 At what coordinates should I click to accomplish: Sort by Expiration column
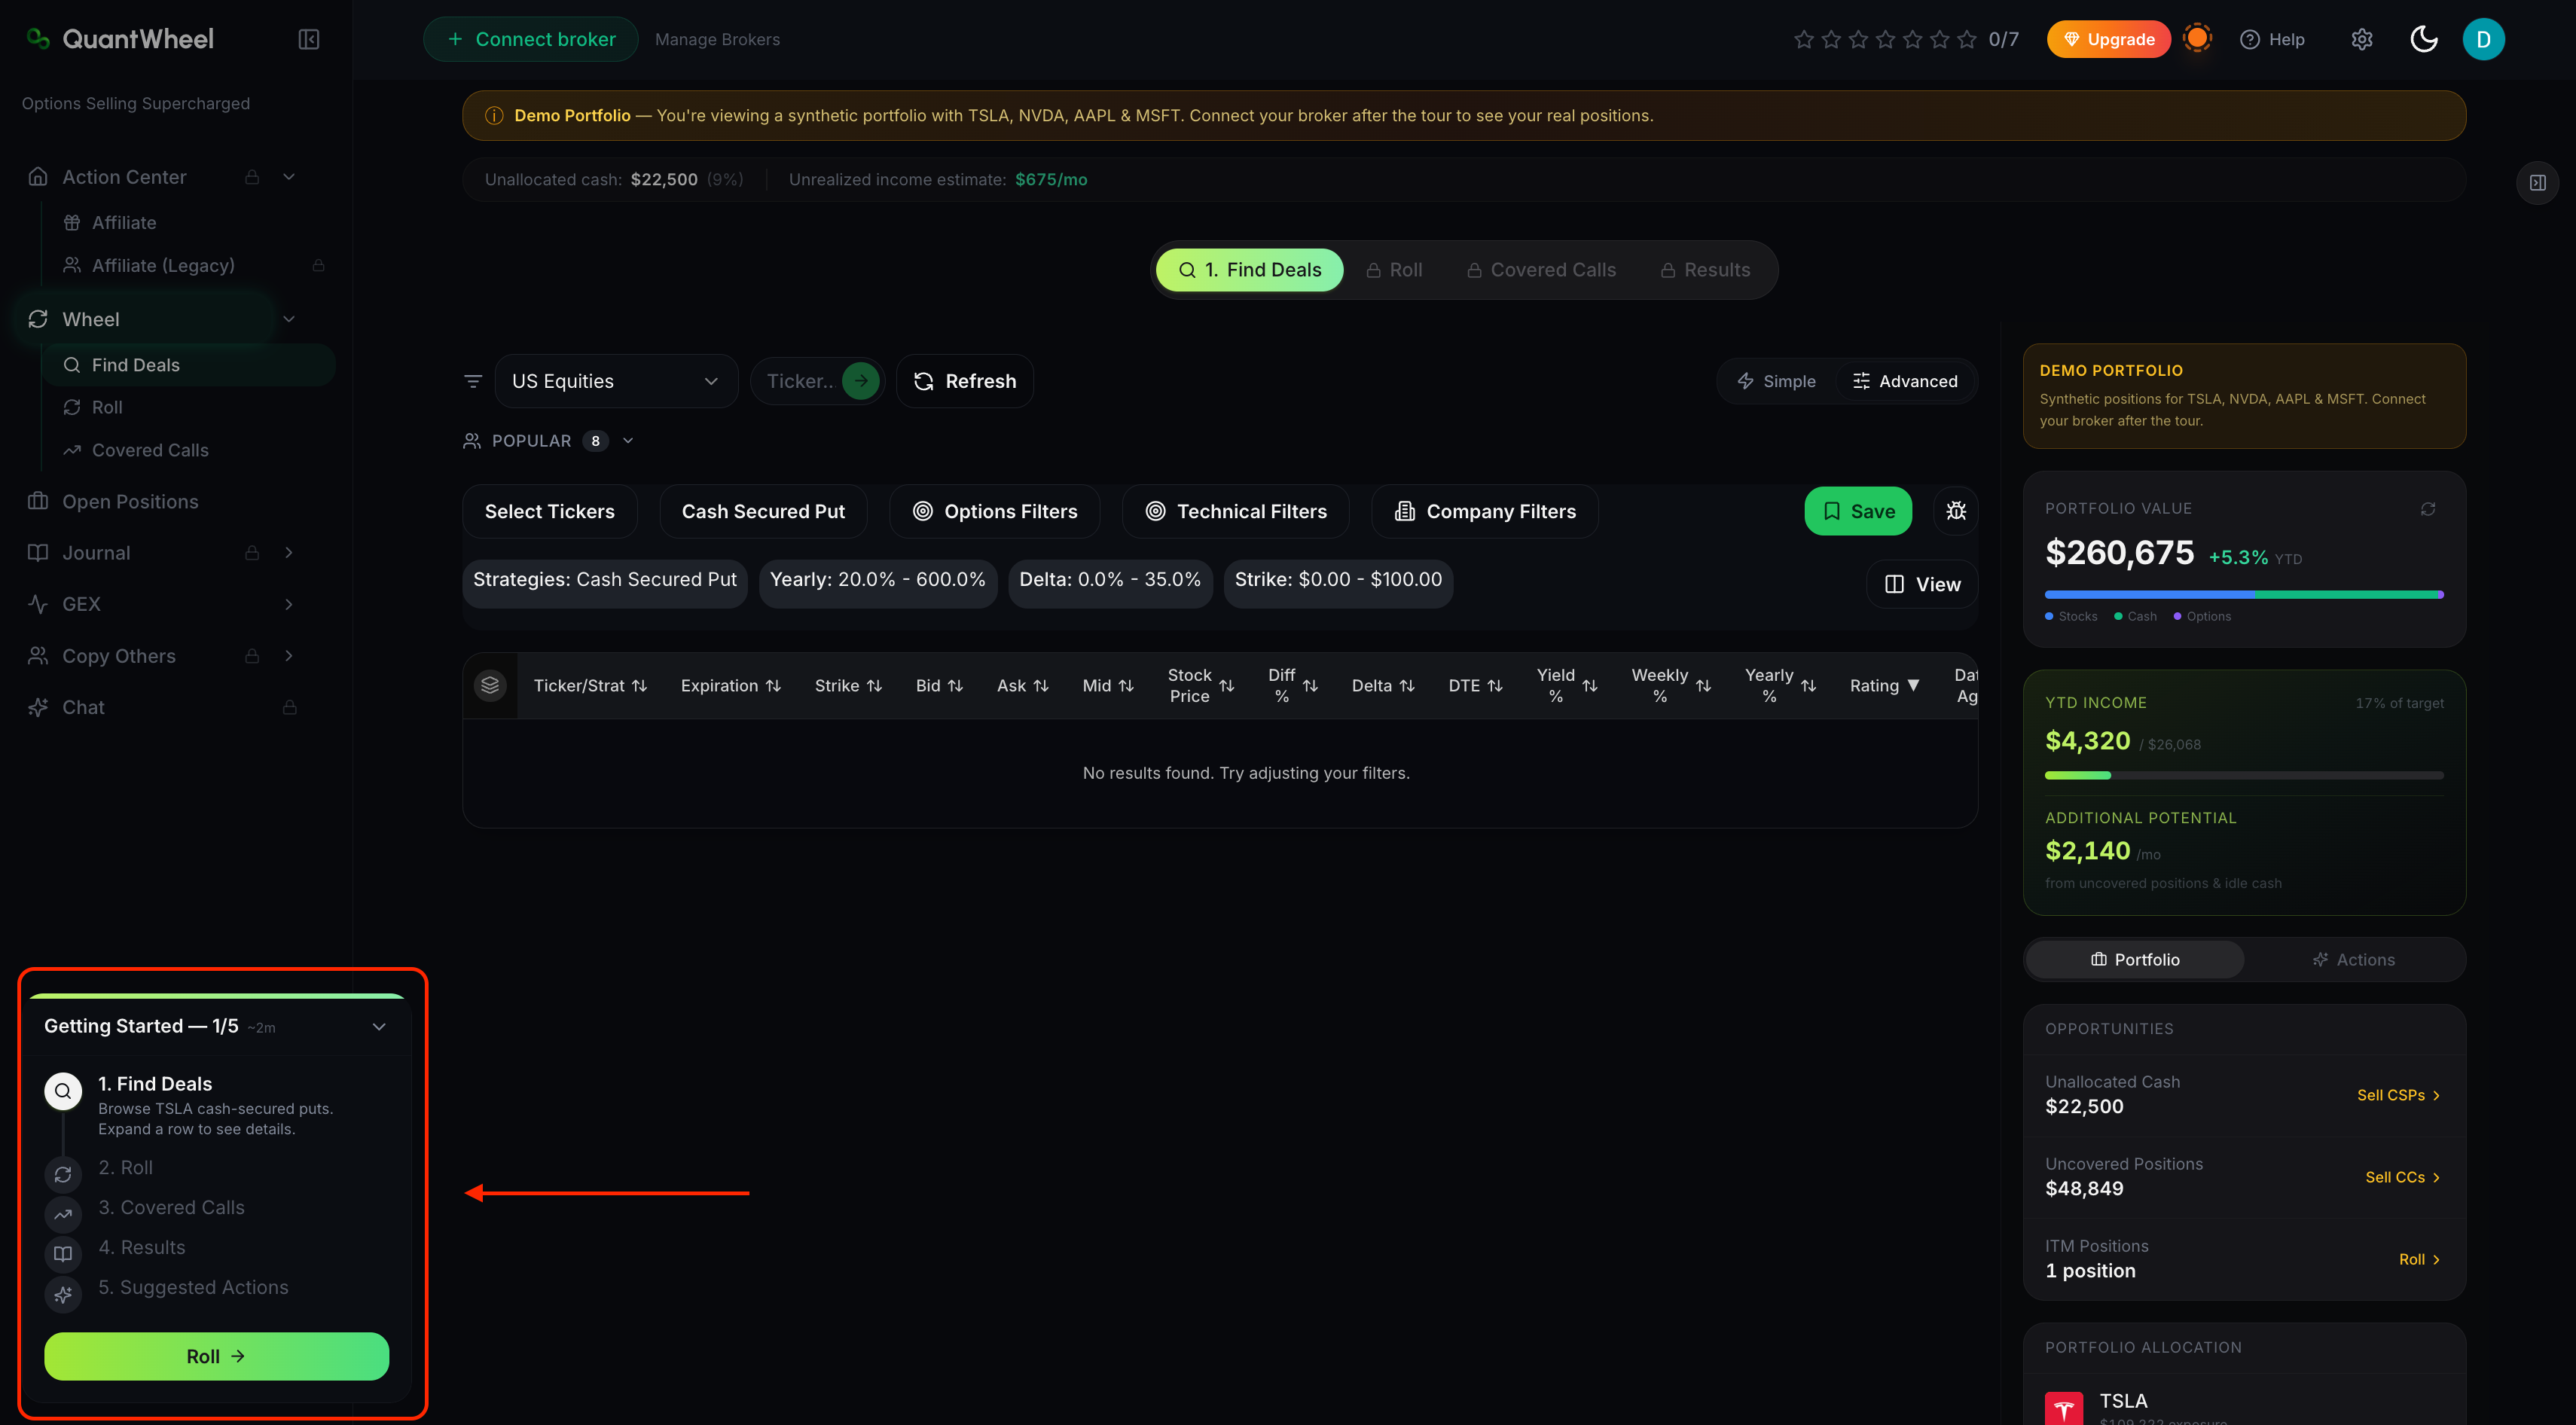730,685
